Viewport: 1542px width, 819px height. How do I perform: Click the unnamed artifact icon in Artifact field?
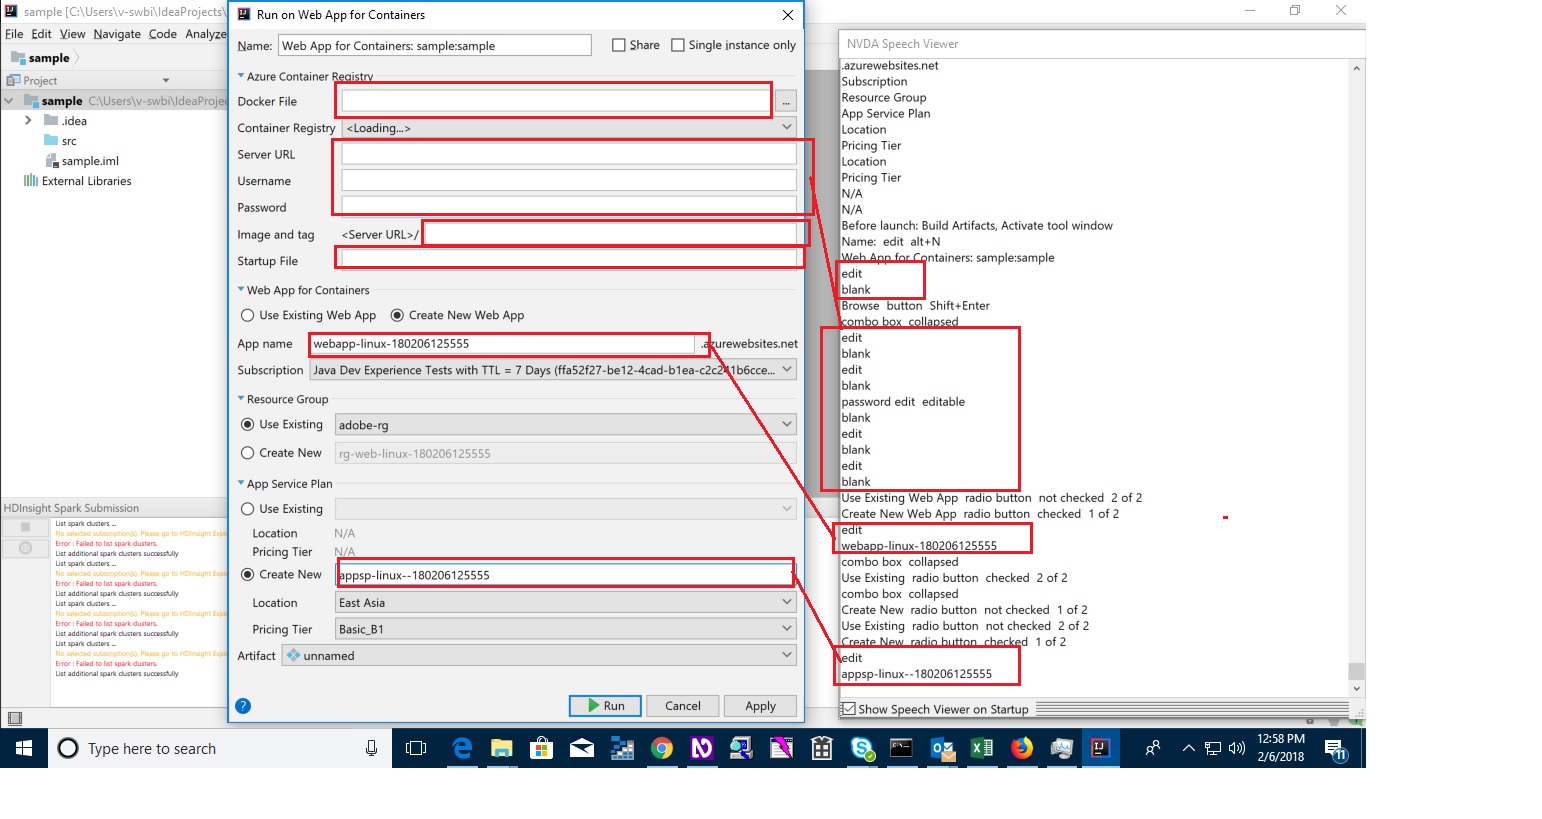pyautogui.click(x=293, y=655)
